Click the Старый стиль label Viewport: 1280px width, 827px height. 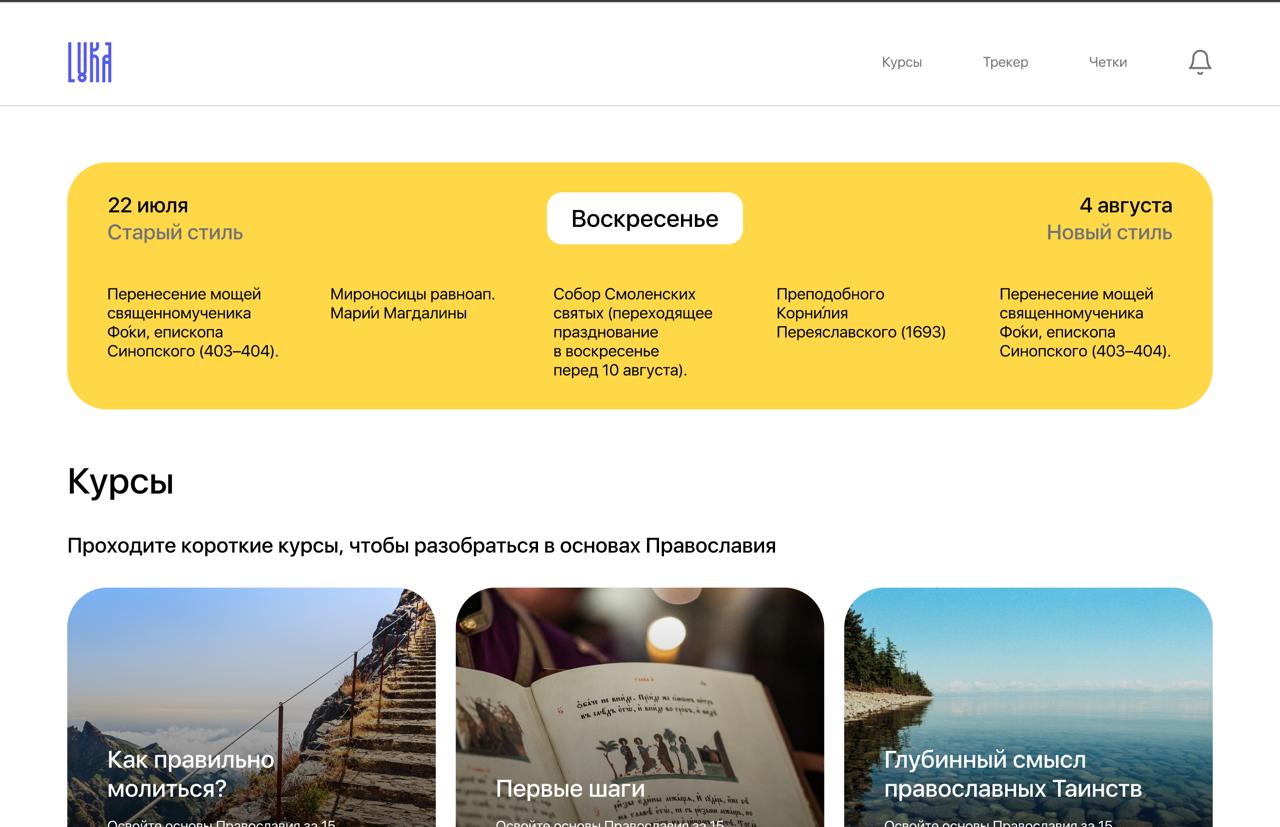point(175,233)
